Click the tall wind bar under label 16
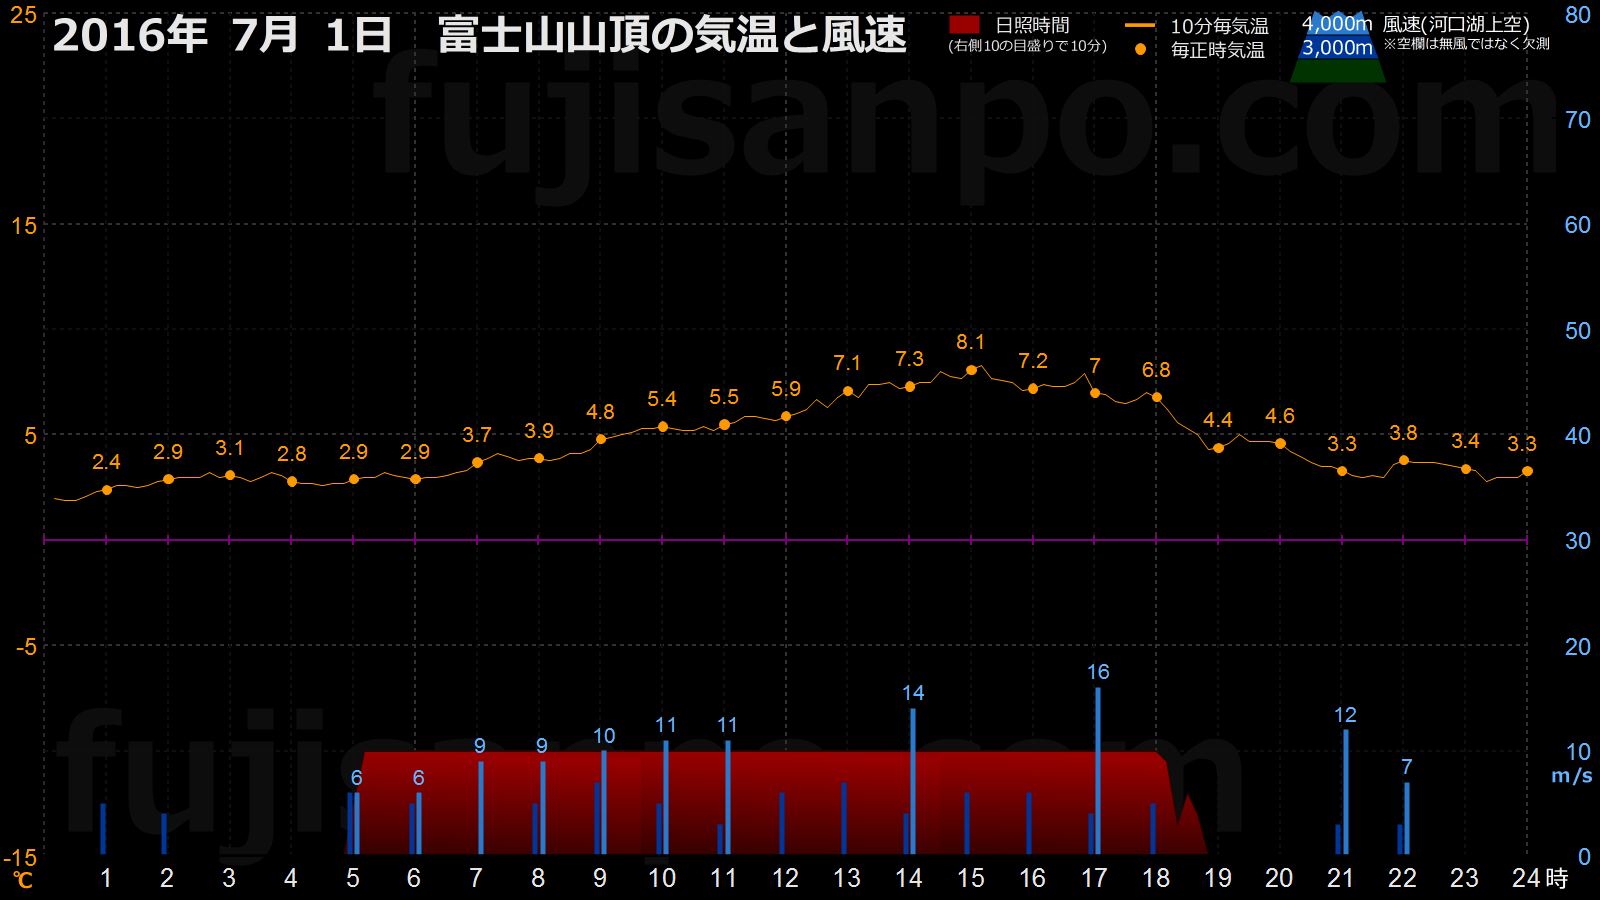The height and width of the screenshot is (900, 1600). click(1098, 771)
